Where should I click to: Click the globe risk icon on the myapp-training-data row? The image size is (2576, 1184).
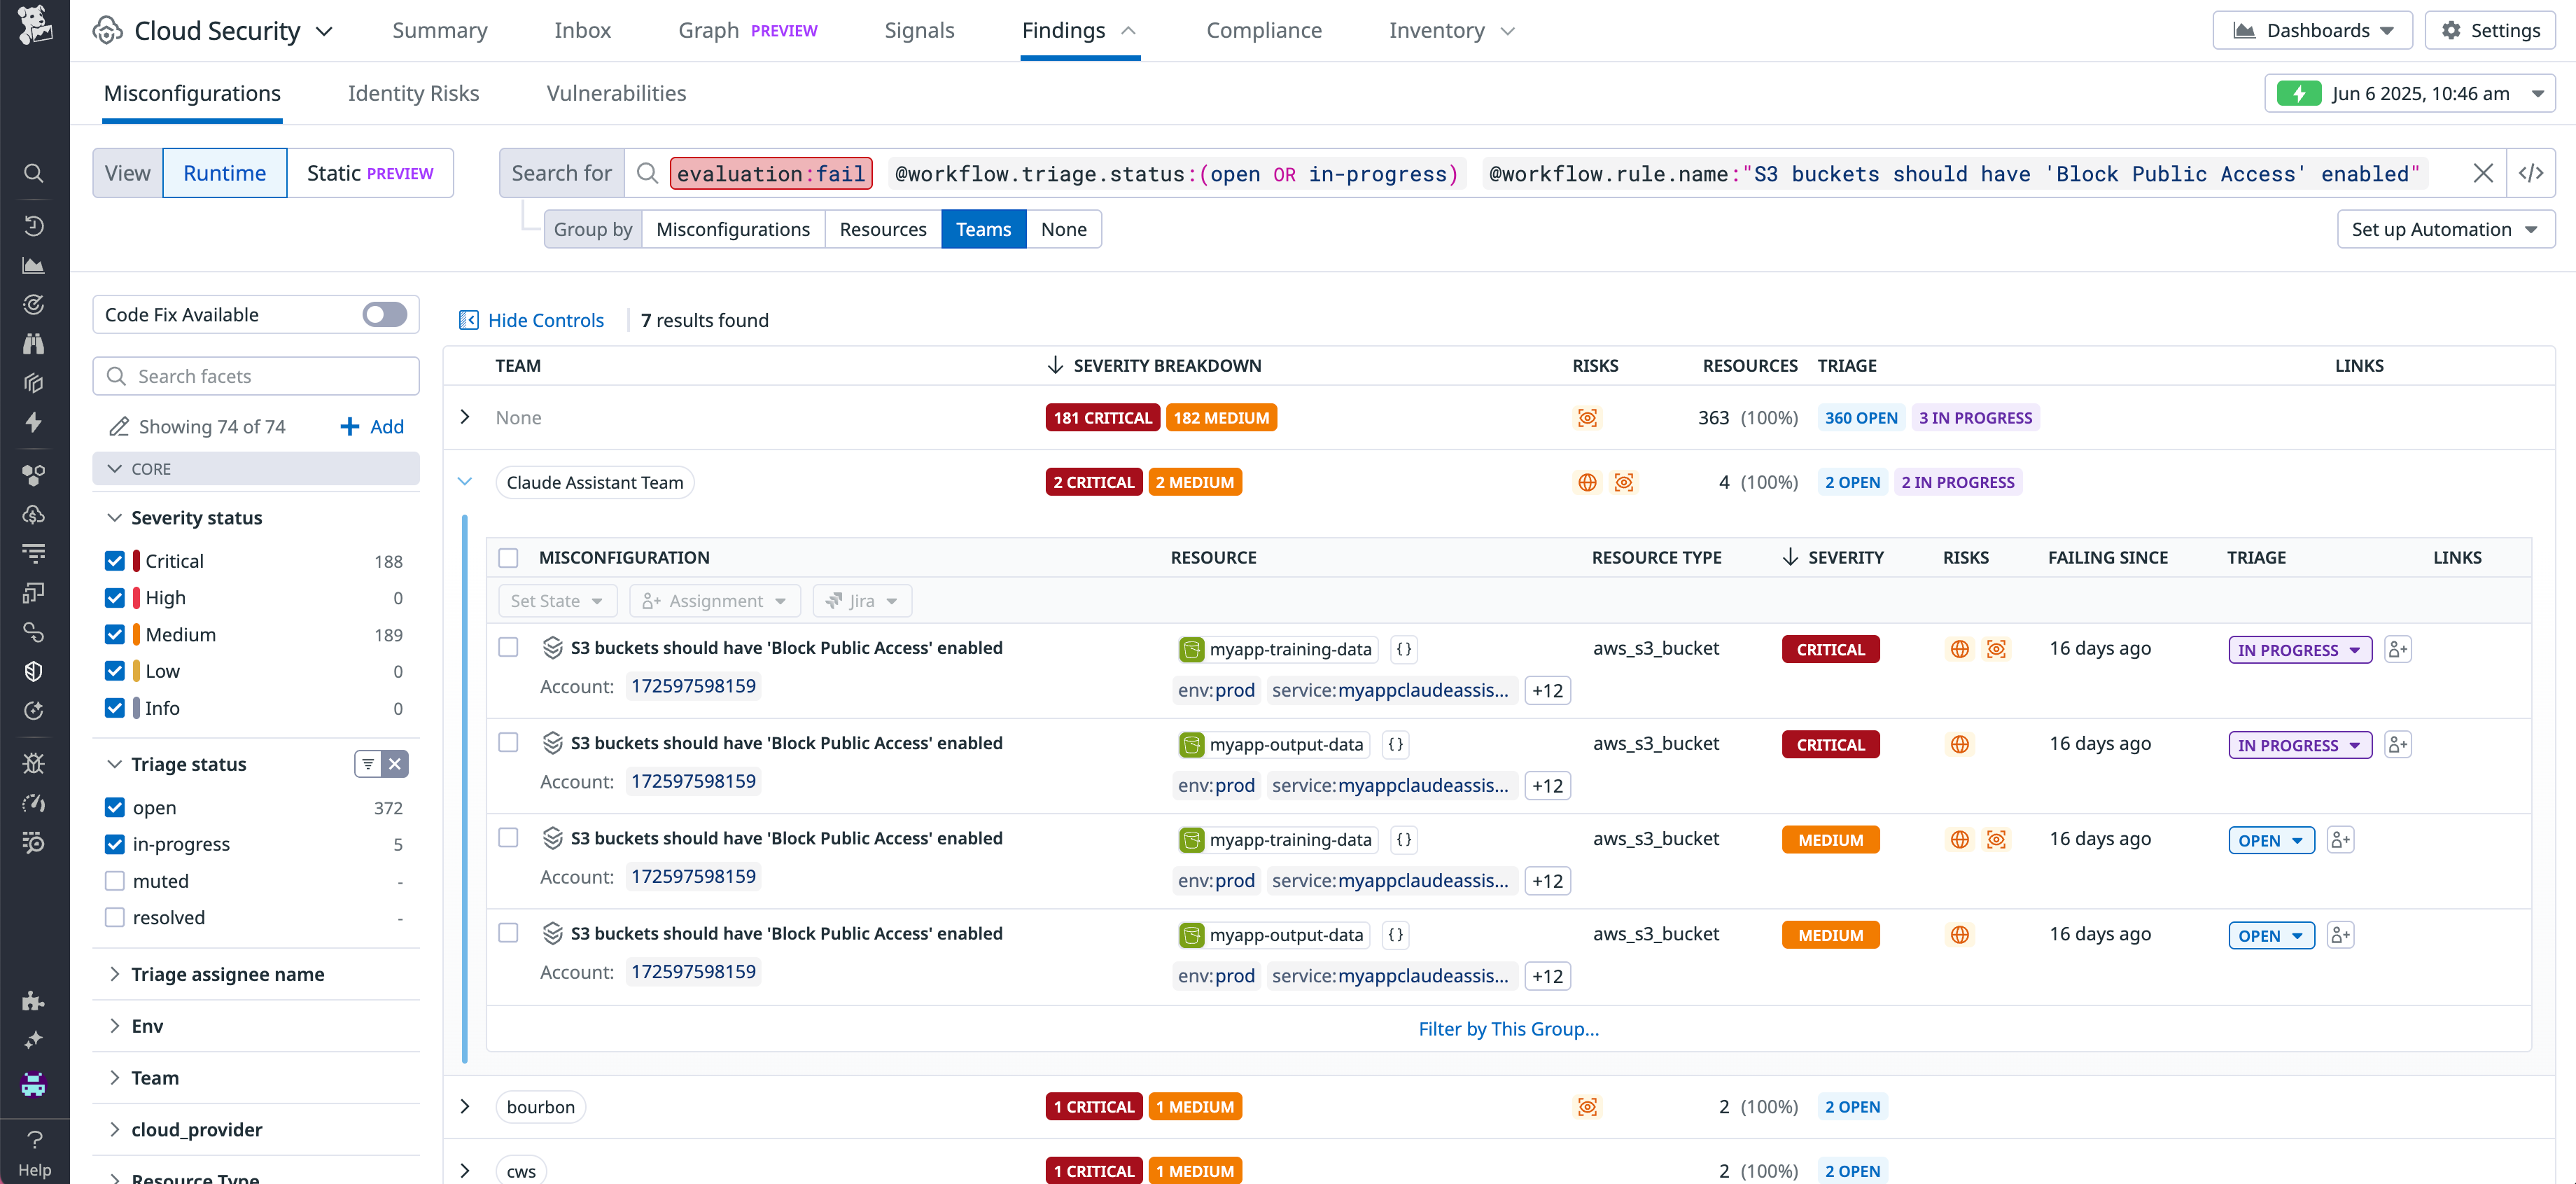coord(1959,648)
